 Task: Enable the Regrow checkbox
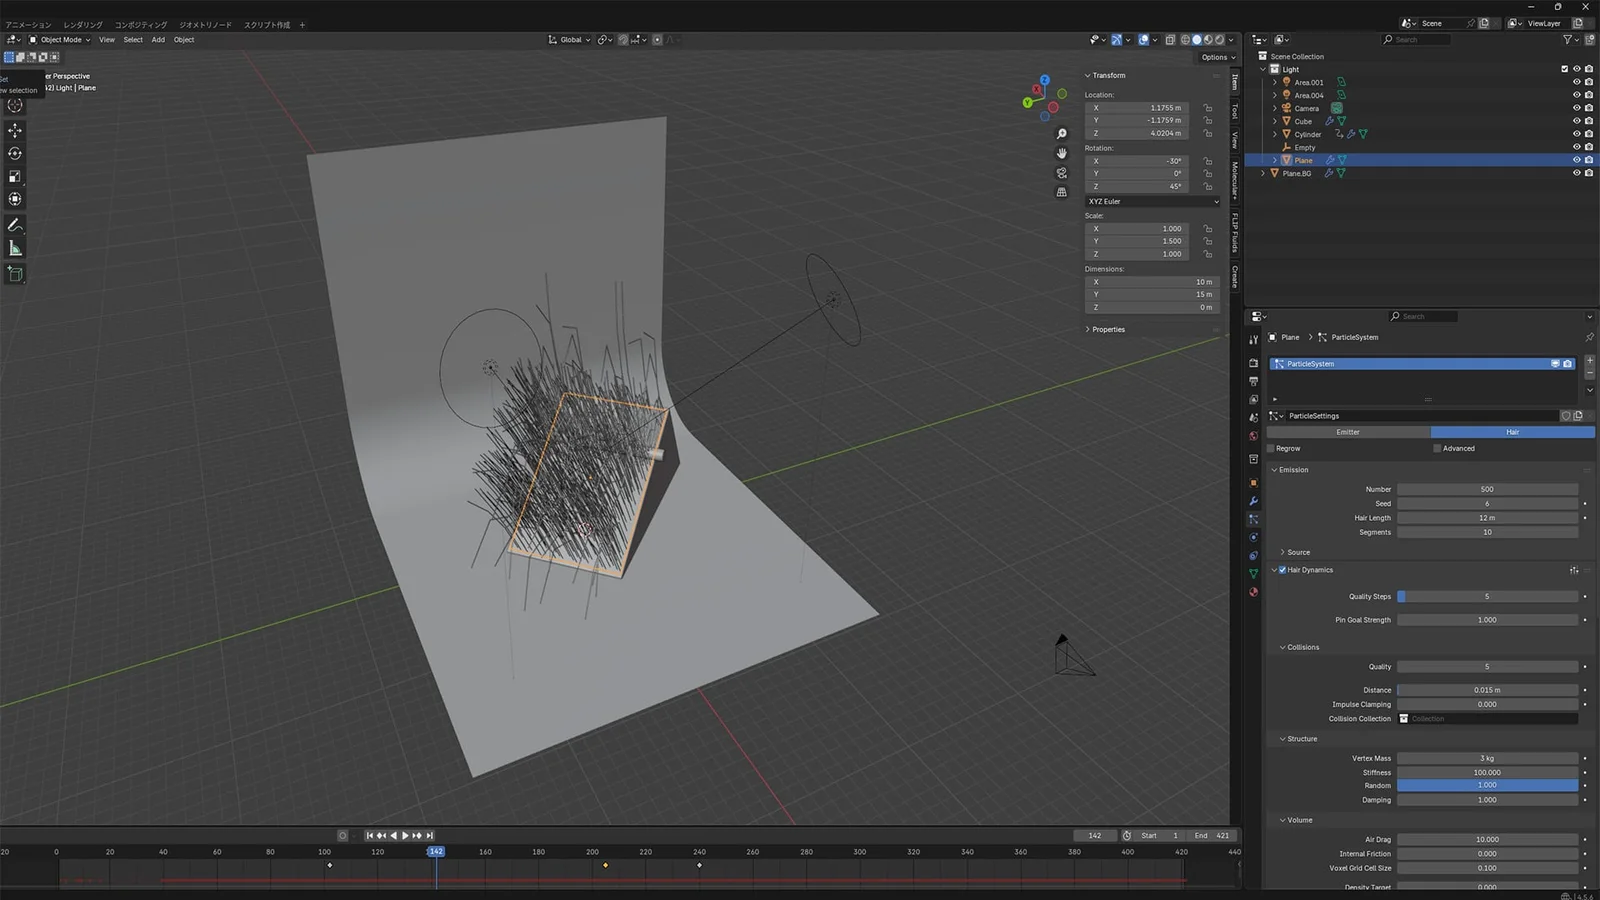1271,448
